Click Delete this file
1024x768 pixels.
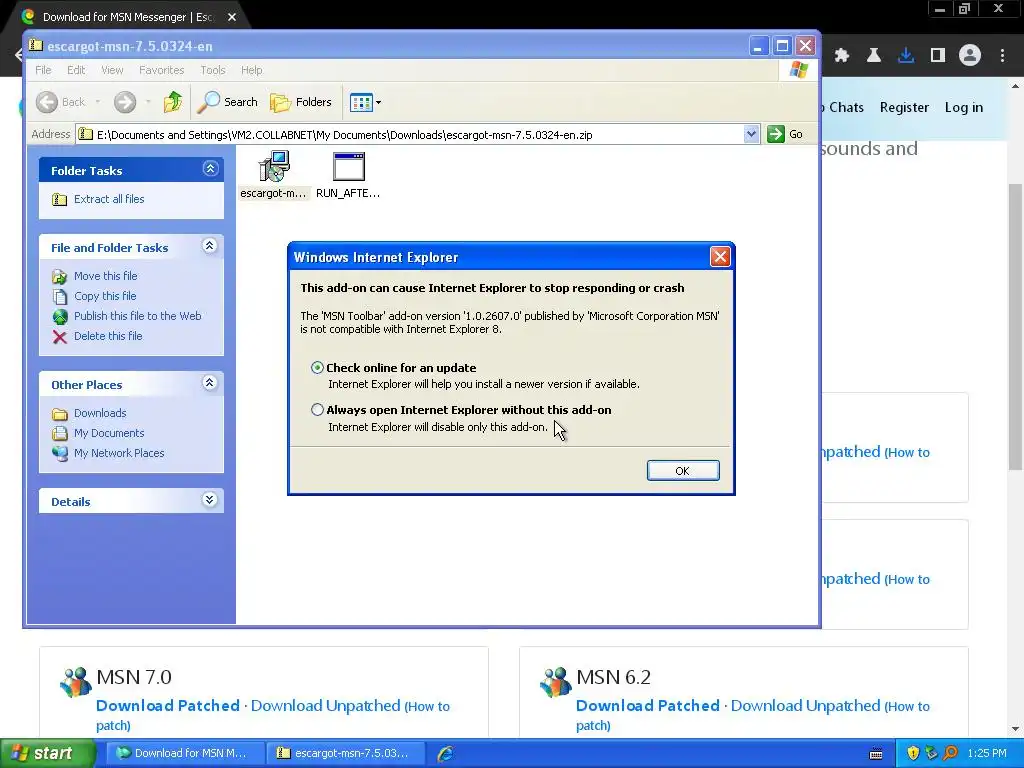pyautogui.click(x=108, y=336)
